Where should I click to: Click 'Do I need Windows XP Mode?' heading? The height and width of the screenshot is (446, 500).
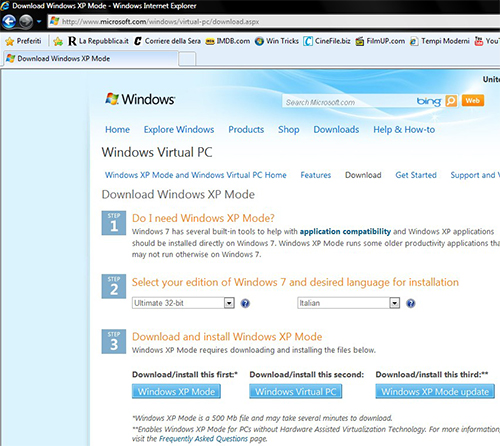pos(203,218)
